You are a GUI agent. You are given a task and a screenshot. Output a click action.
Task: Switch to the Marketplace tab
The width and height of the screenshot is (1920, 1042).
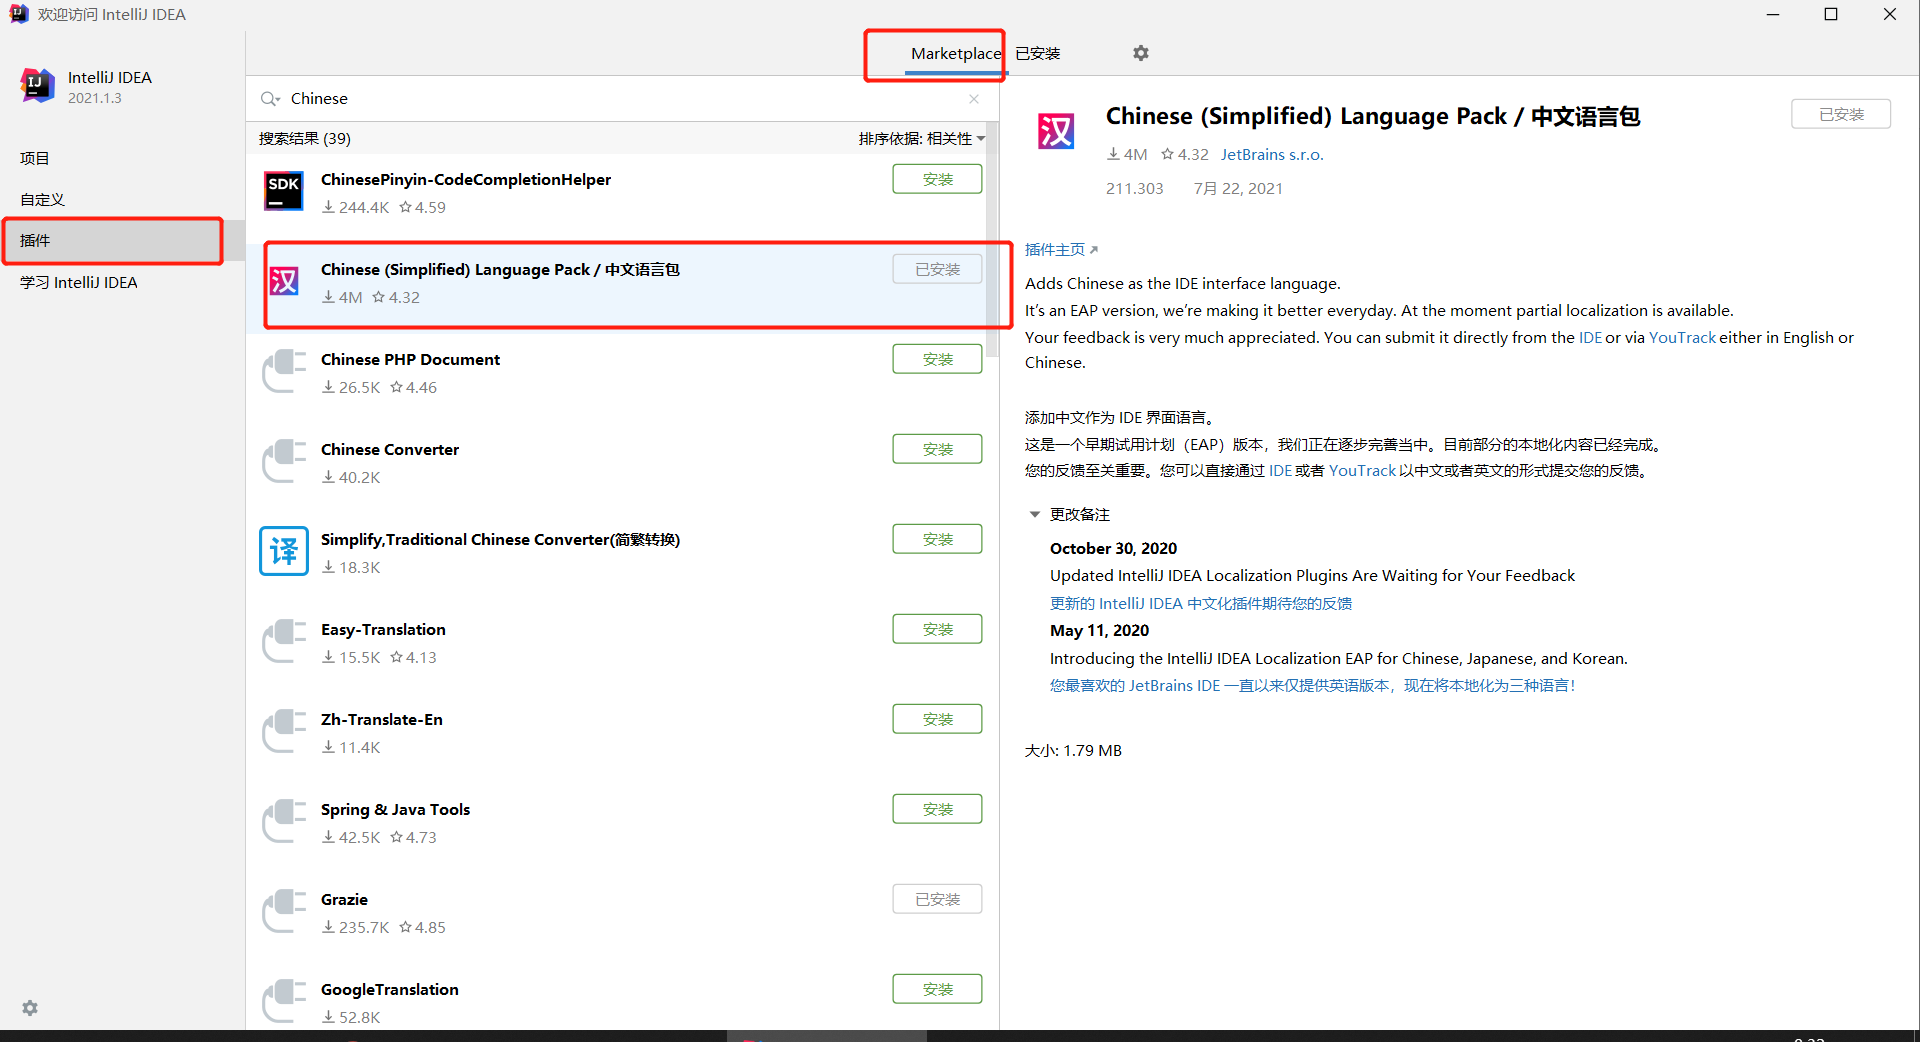coord(955,54)
